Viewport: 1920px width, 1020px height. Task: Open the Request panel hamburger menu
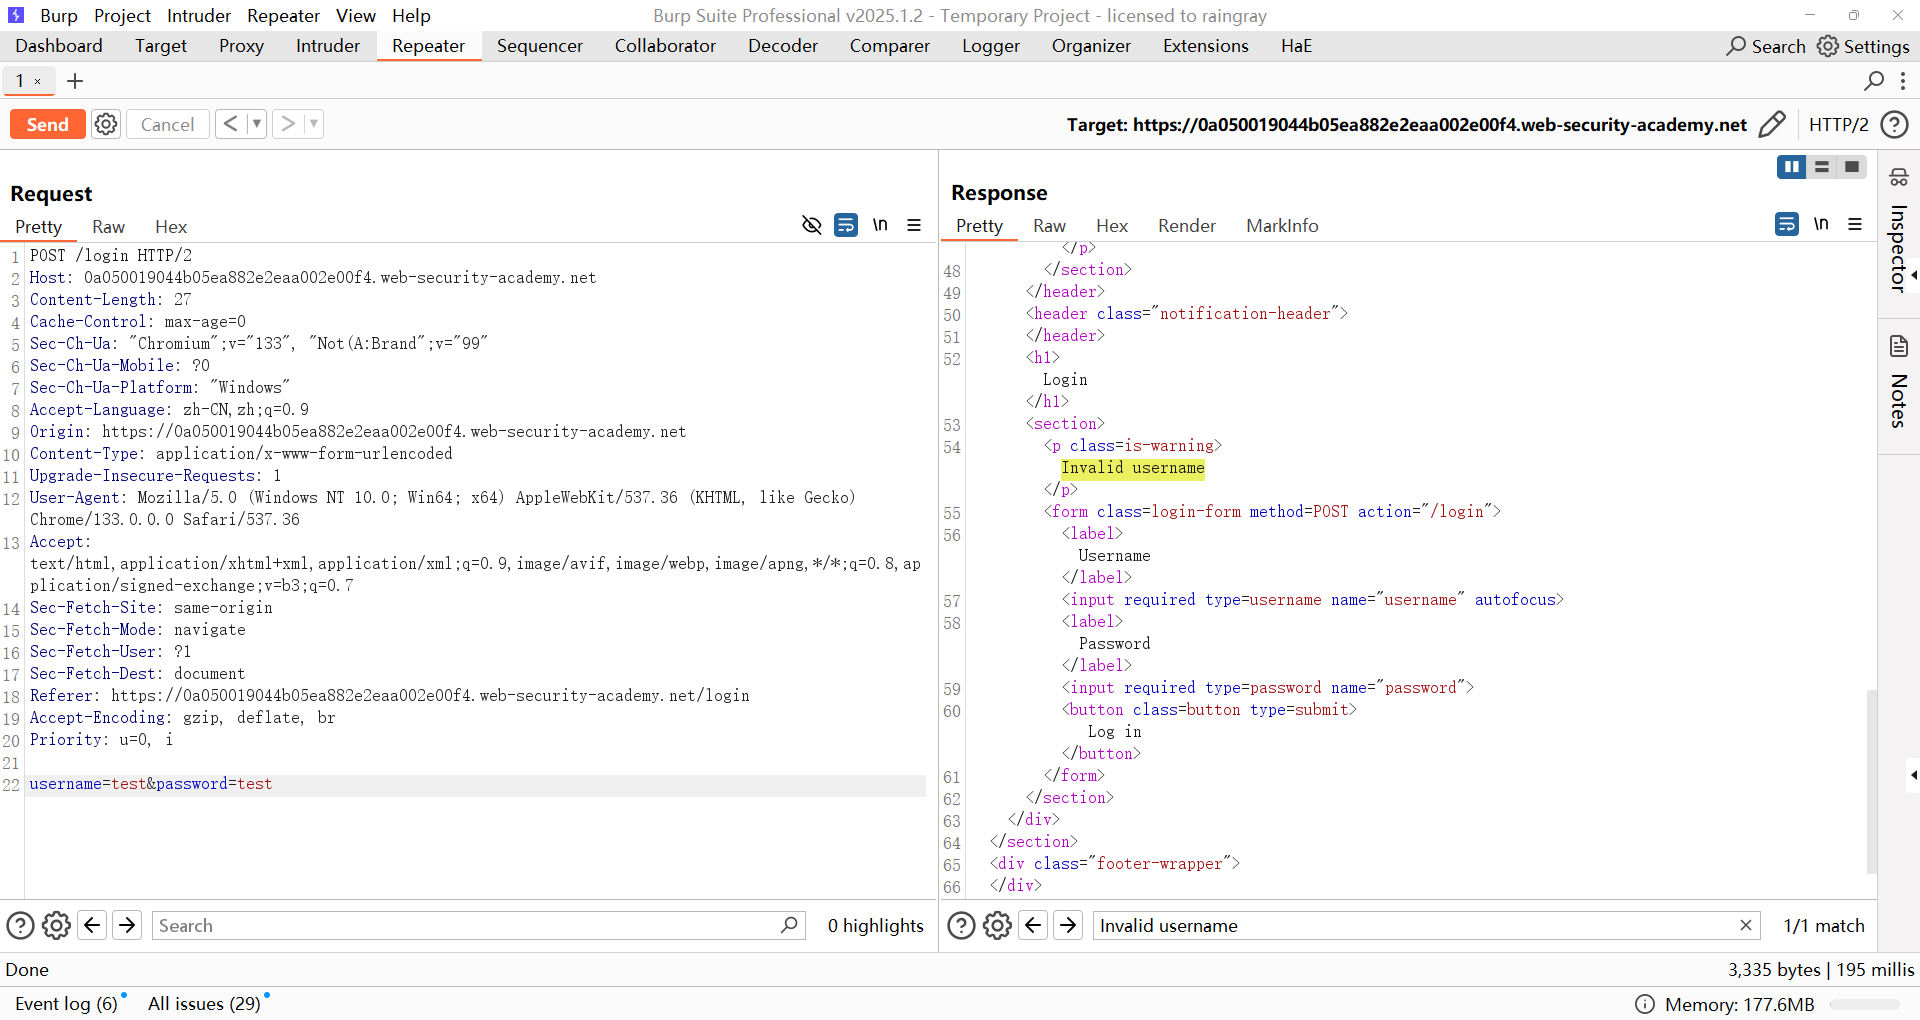coord(914,225)
